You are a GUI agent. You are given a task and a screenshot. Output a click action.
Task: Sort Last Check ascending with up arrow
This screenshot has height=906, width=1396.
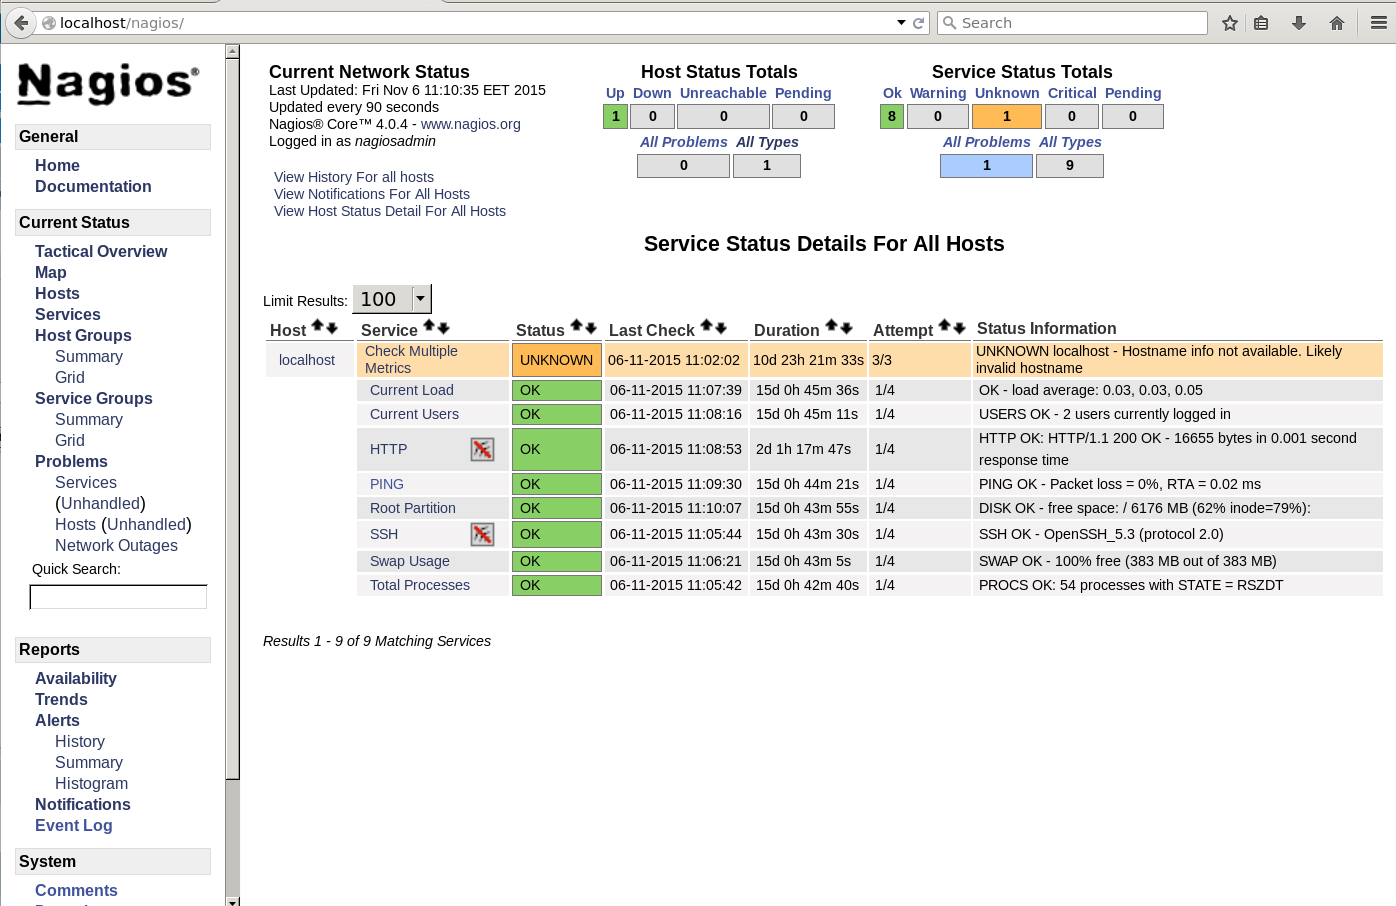(706, 327)
